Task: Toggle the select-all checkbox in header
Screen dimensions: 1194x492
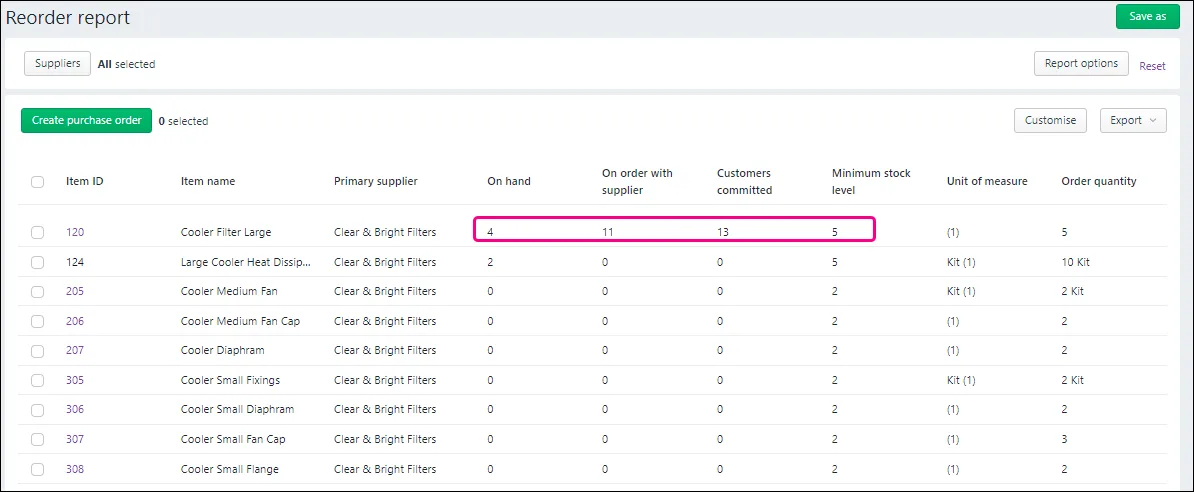Action: point(37,181)
